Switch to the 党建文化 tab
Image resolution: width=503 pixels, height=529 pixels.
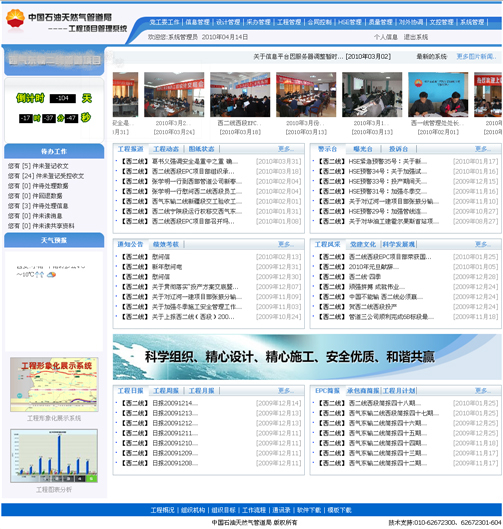(363, 244)
